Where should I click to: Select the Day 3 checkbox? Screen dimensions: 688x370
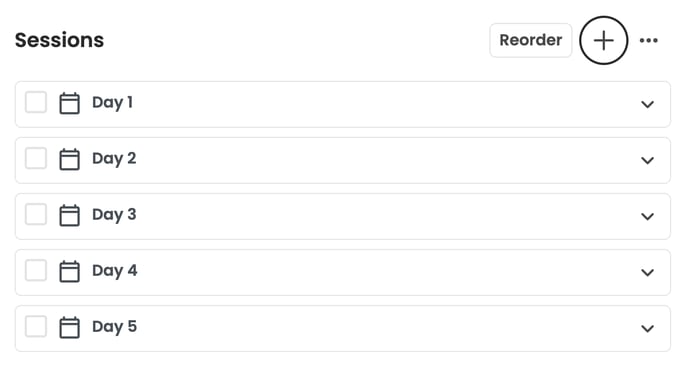(x=36, y=214)
